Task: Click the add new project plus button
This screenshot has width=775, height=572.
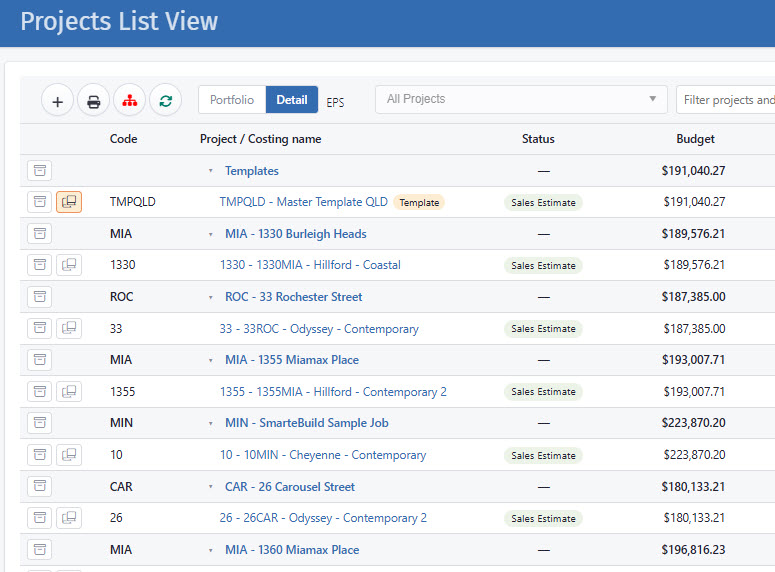Action: pyautogui.click(x=57, y=101)
